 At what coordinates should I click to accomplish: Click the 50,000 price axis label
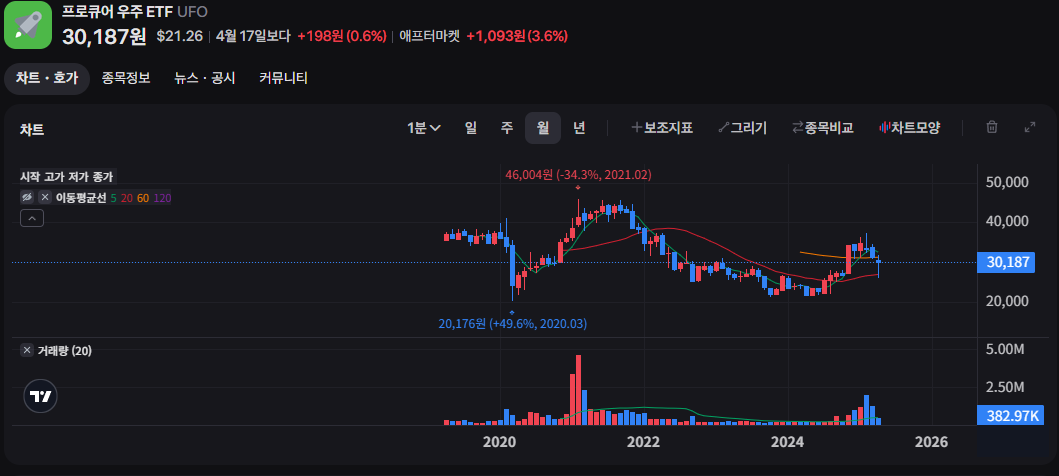(1007, 182)
